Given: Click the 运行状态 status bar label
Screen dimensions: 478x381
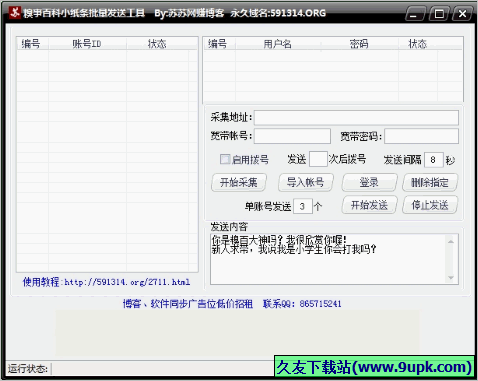Looking at the screenshot, I should (x=28, y=369).
